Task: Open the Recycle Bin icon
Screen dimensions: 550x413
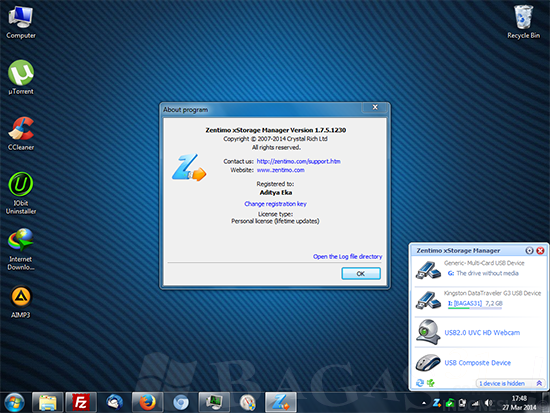Action: click(x=523, y=22)
